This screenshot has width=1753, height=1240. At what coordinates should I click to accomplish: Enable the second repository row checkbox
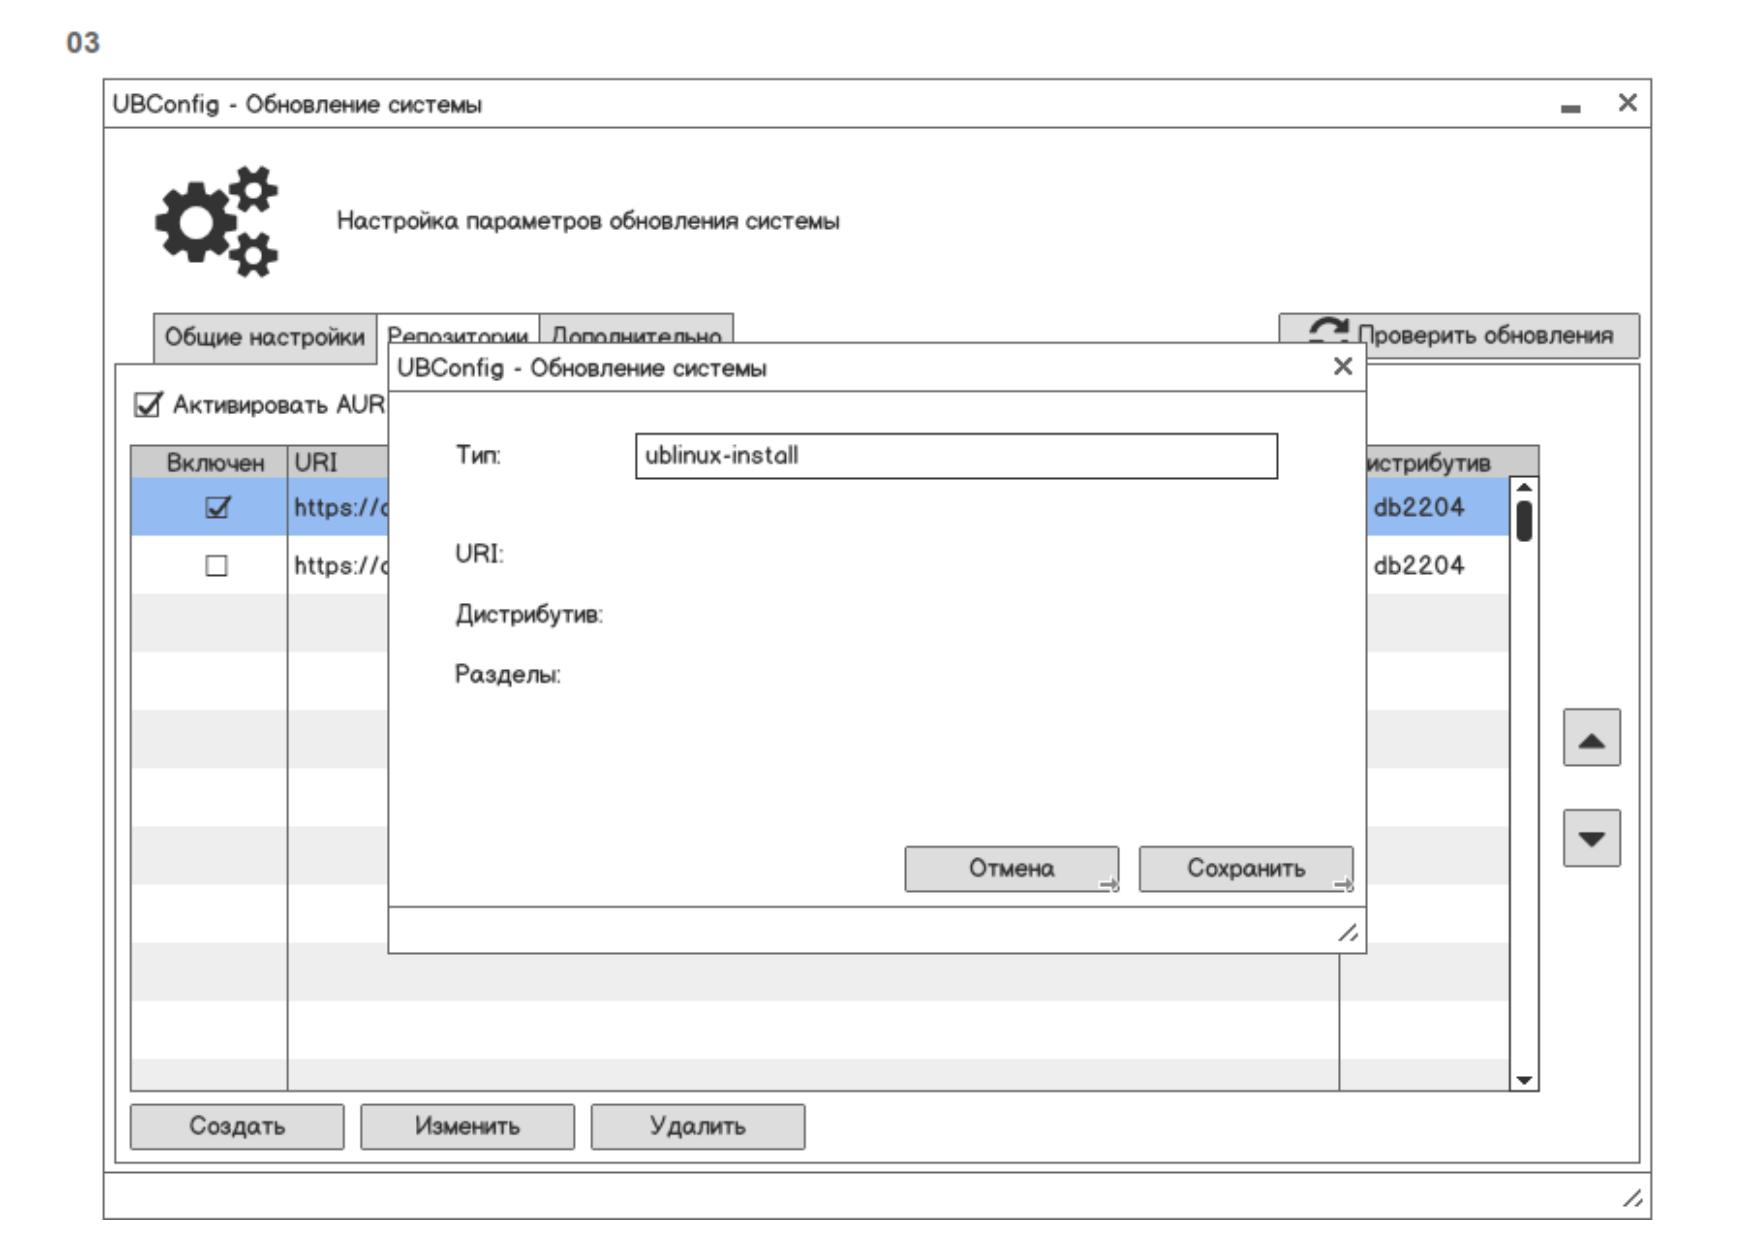216,566
